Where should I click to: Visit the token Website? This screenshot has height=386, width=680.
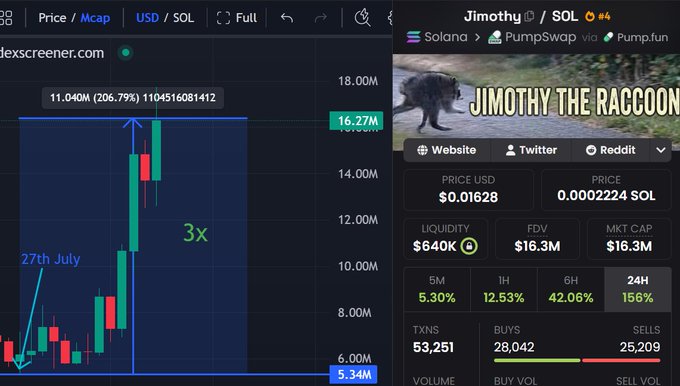pos(447,150)
